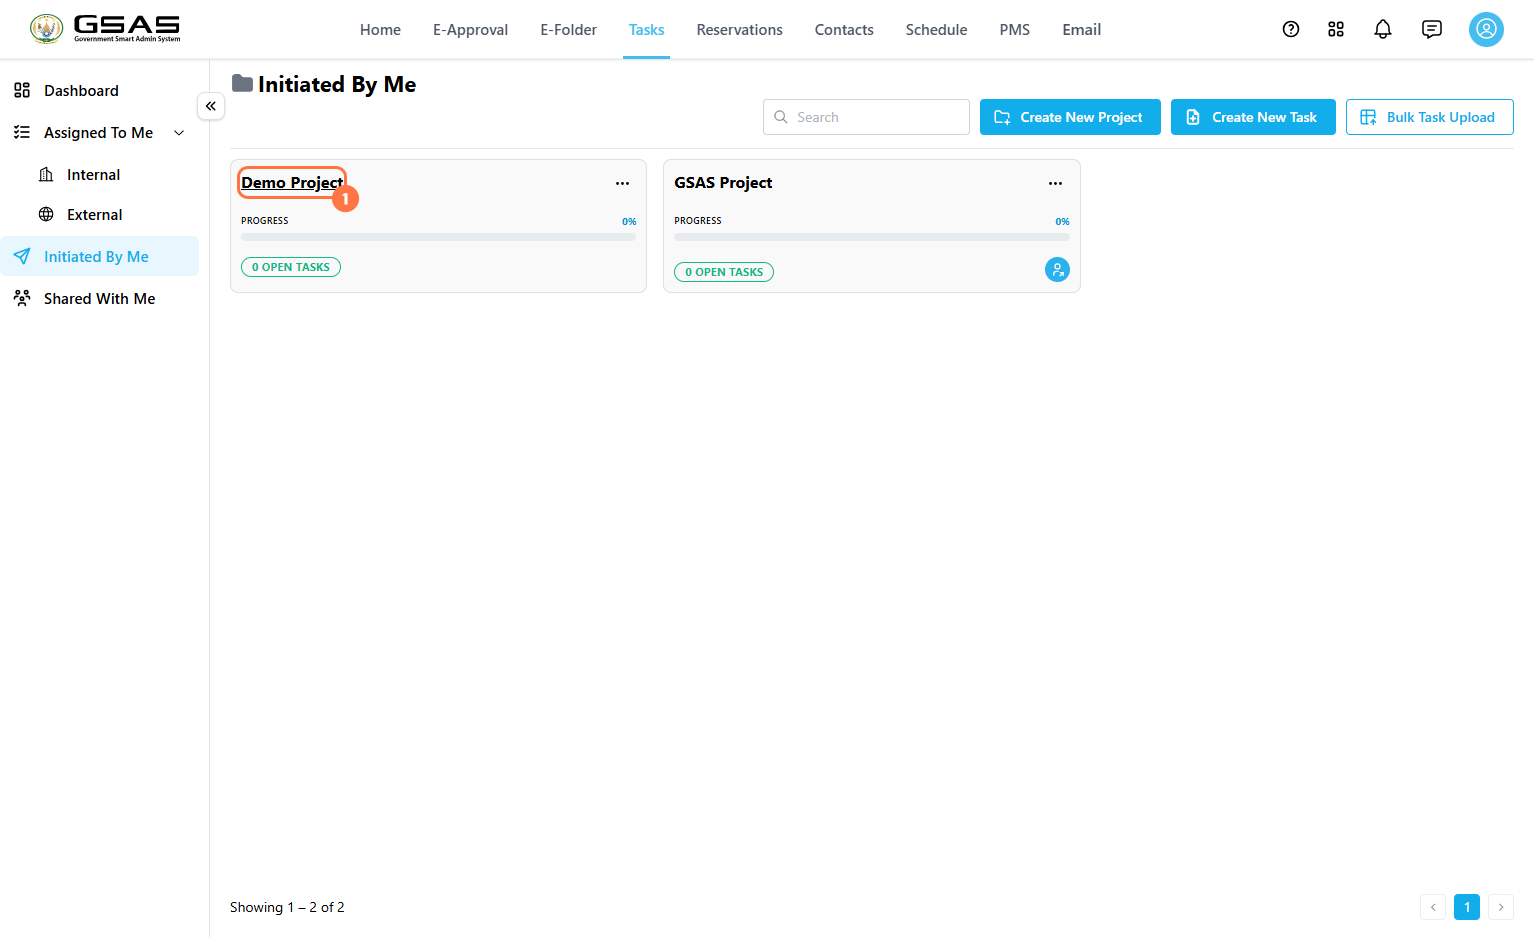The width and height of the screenshot is (1534, 937).
Task: Click the External globe icon
Action: (46, 214)
